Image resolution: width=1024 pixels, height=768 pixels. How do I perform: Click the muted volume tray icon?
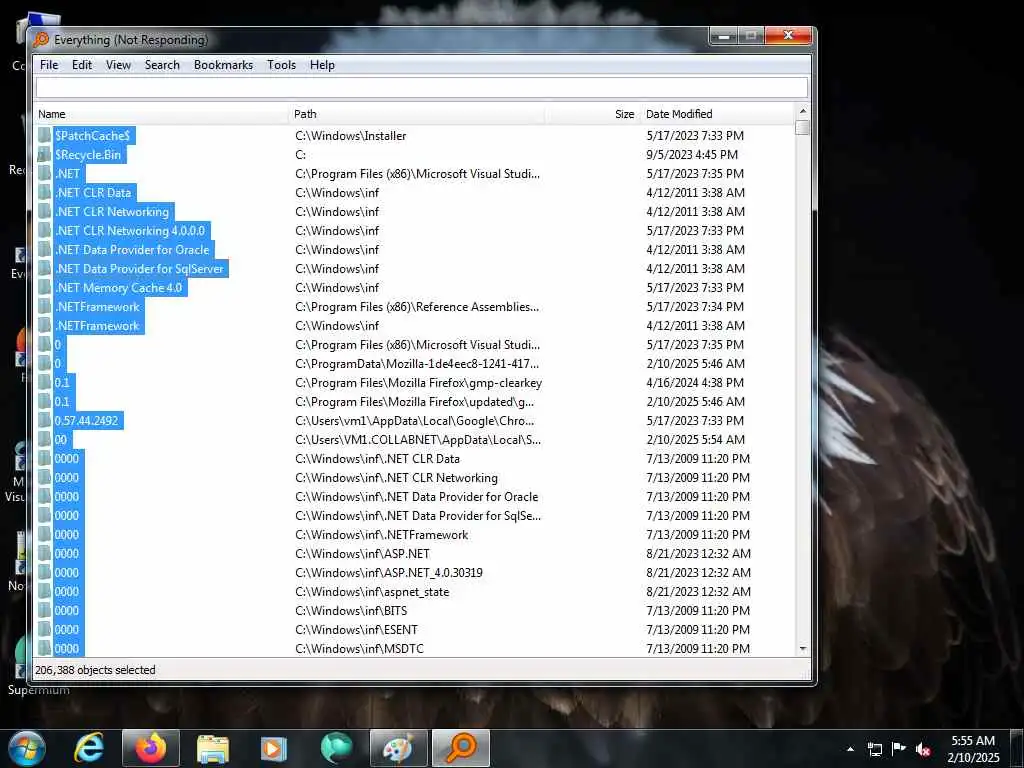tap(923, 749)
